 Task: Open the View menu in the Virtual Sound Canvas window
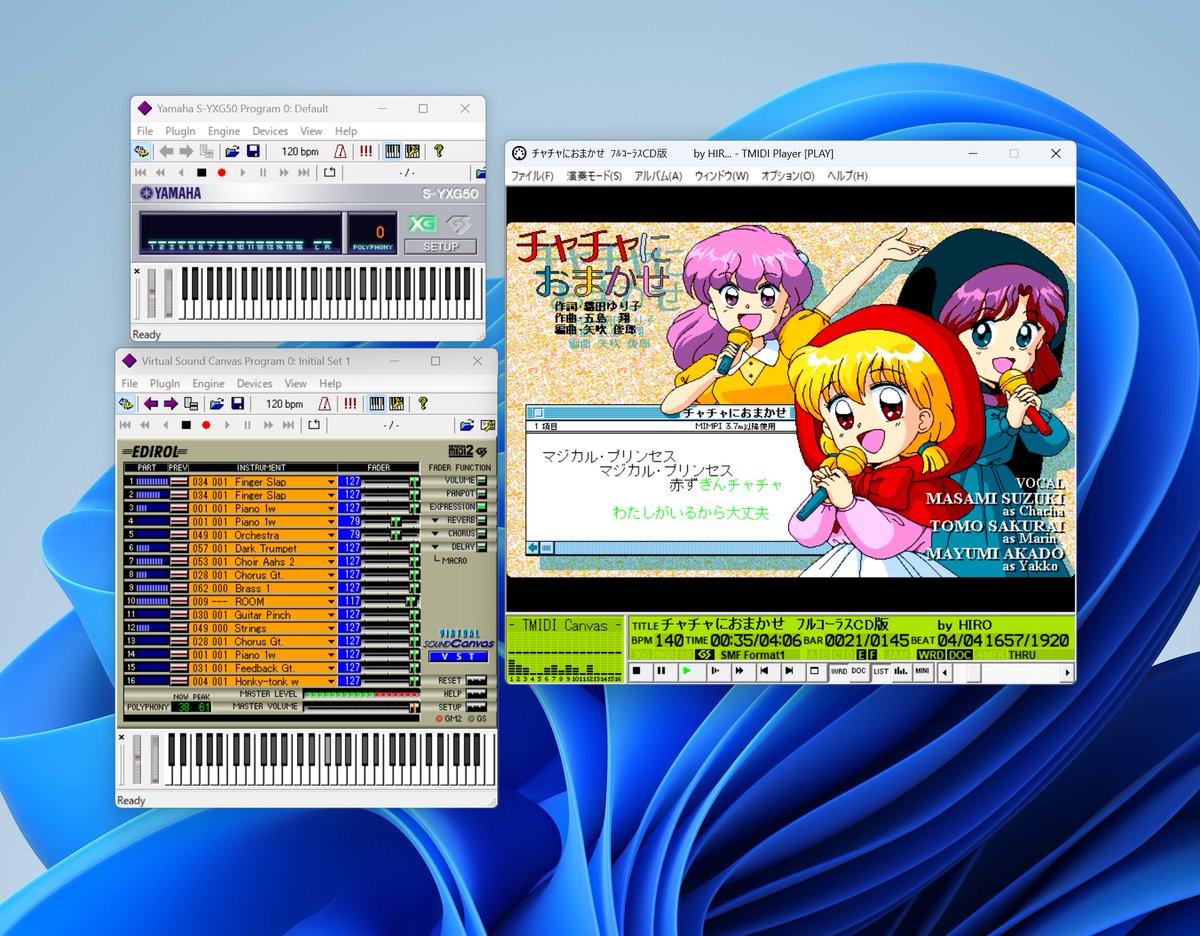click(x=296, y=383)
